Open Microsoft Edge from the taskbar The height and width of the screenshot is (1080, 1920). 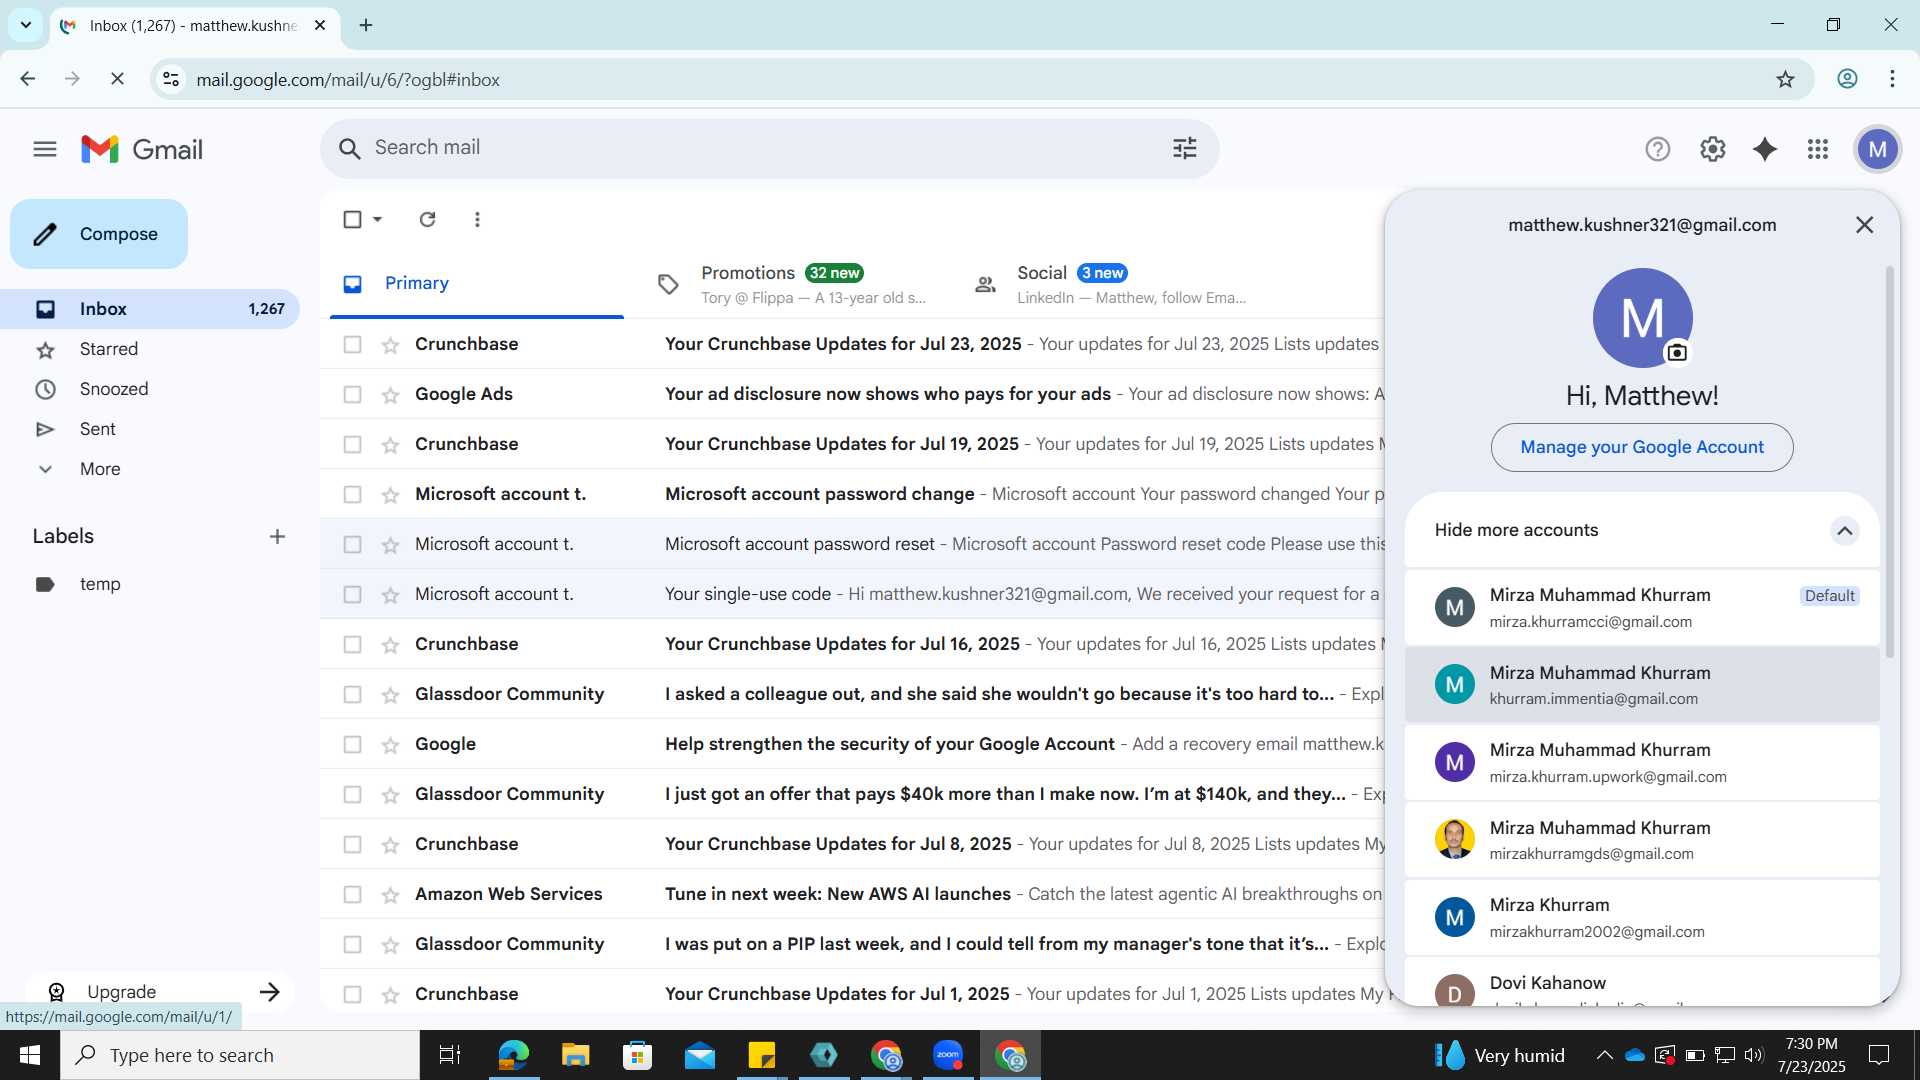click(x=513, y=1055)
